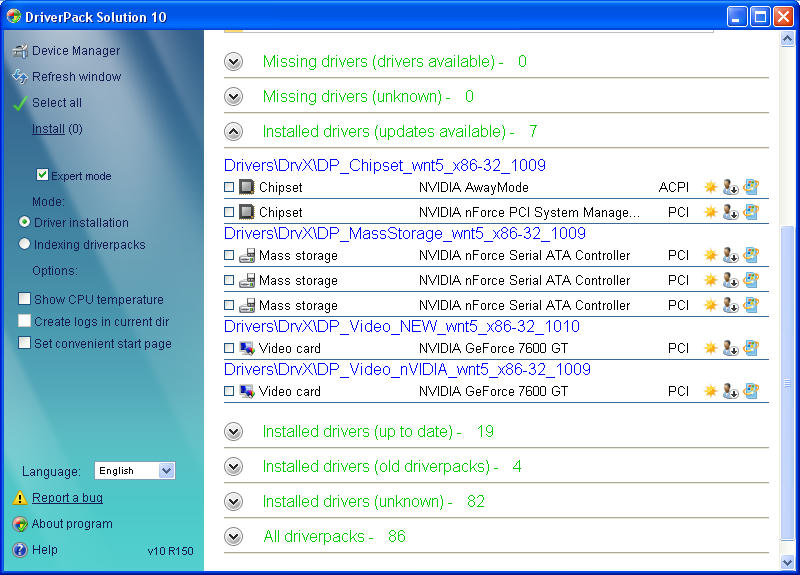Viewport: 800px width, 575px height.
Task: Expand Missing drivers (unknown) section arrow
Action: coord(234,96)
